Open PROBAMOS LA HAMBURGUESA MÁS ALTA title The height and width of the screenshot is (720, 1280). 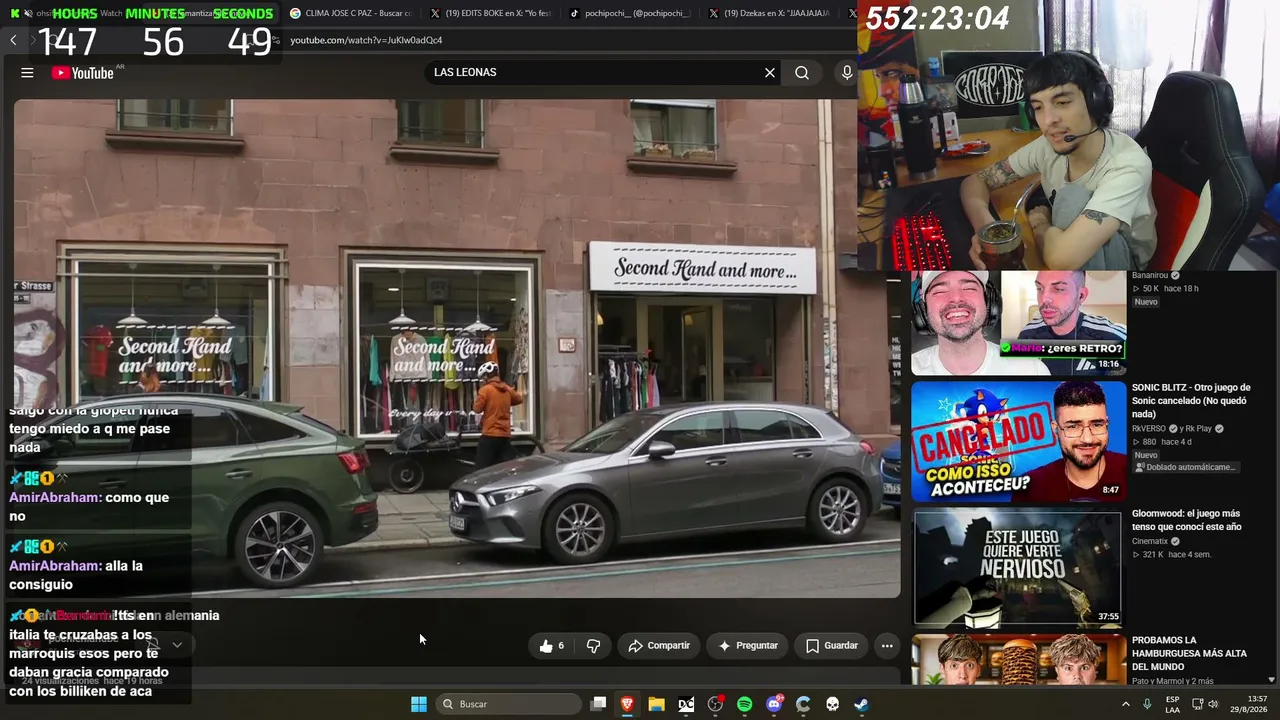point(1189,653)
